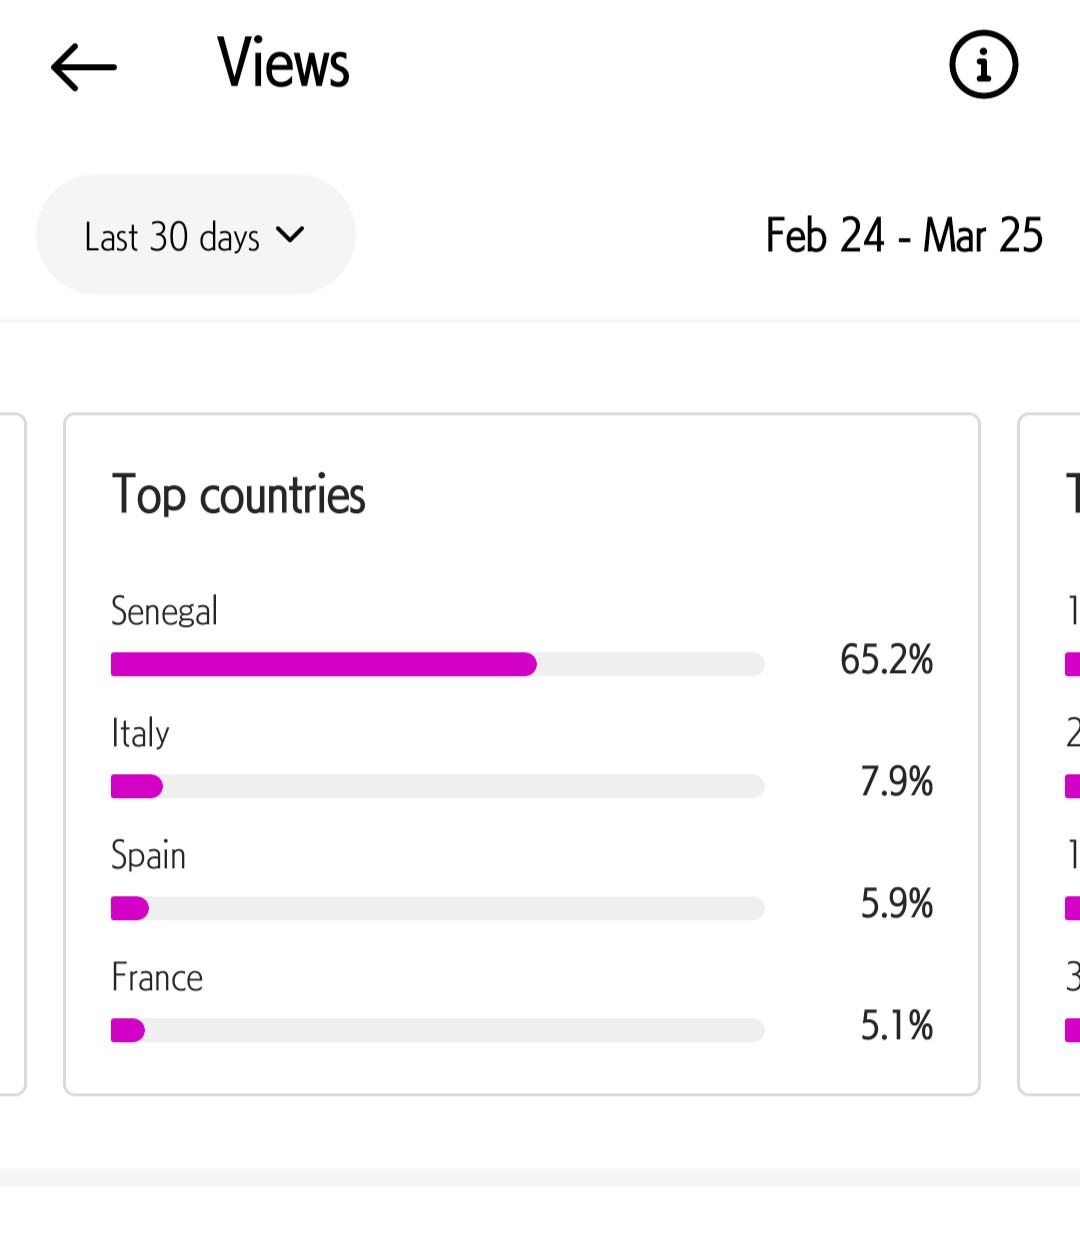Open the partially visible next card on right
The width and height of the screenshot is (1080, 1254).
point(1050,755)
